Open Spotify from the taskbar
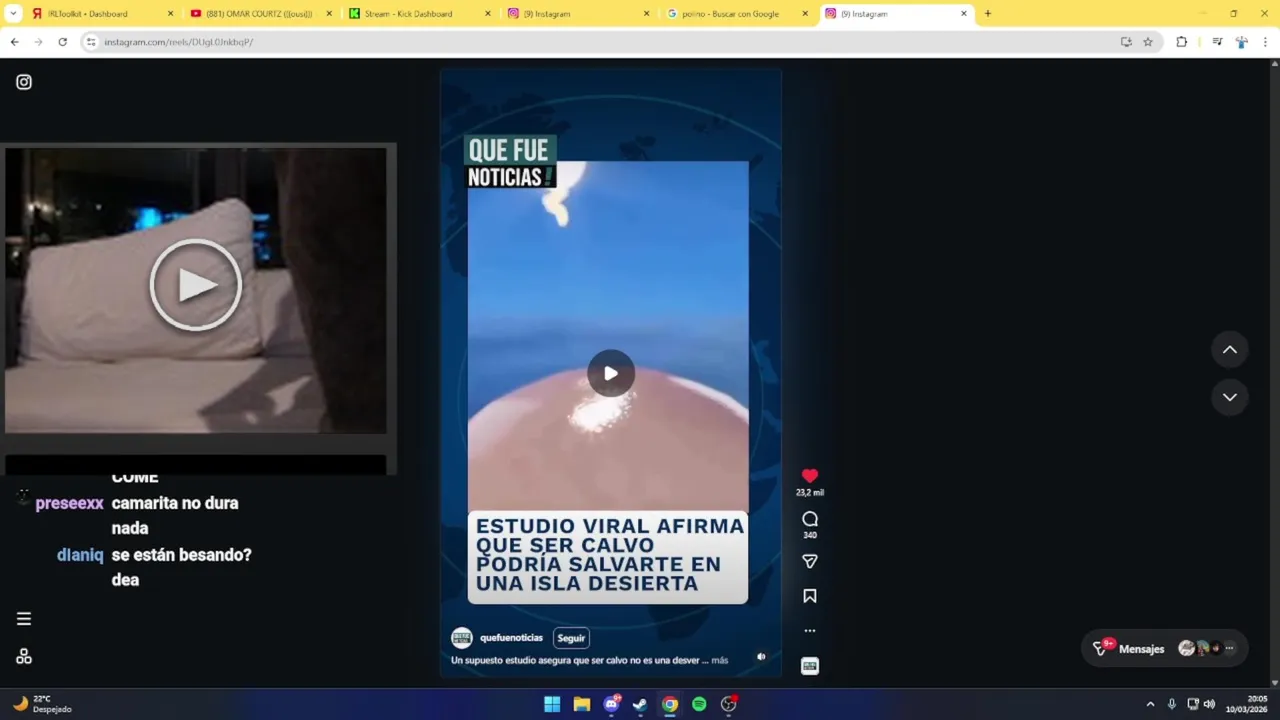Viewport: 1280px width, 720px height. 699,705
